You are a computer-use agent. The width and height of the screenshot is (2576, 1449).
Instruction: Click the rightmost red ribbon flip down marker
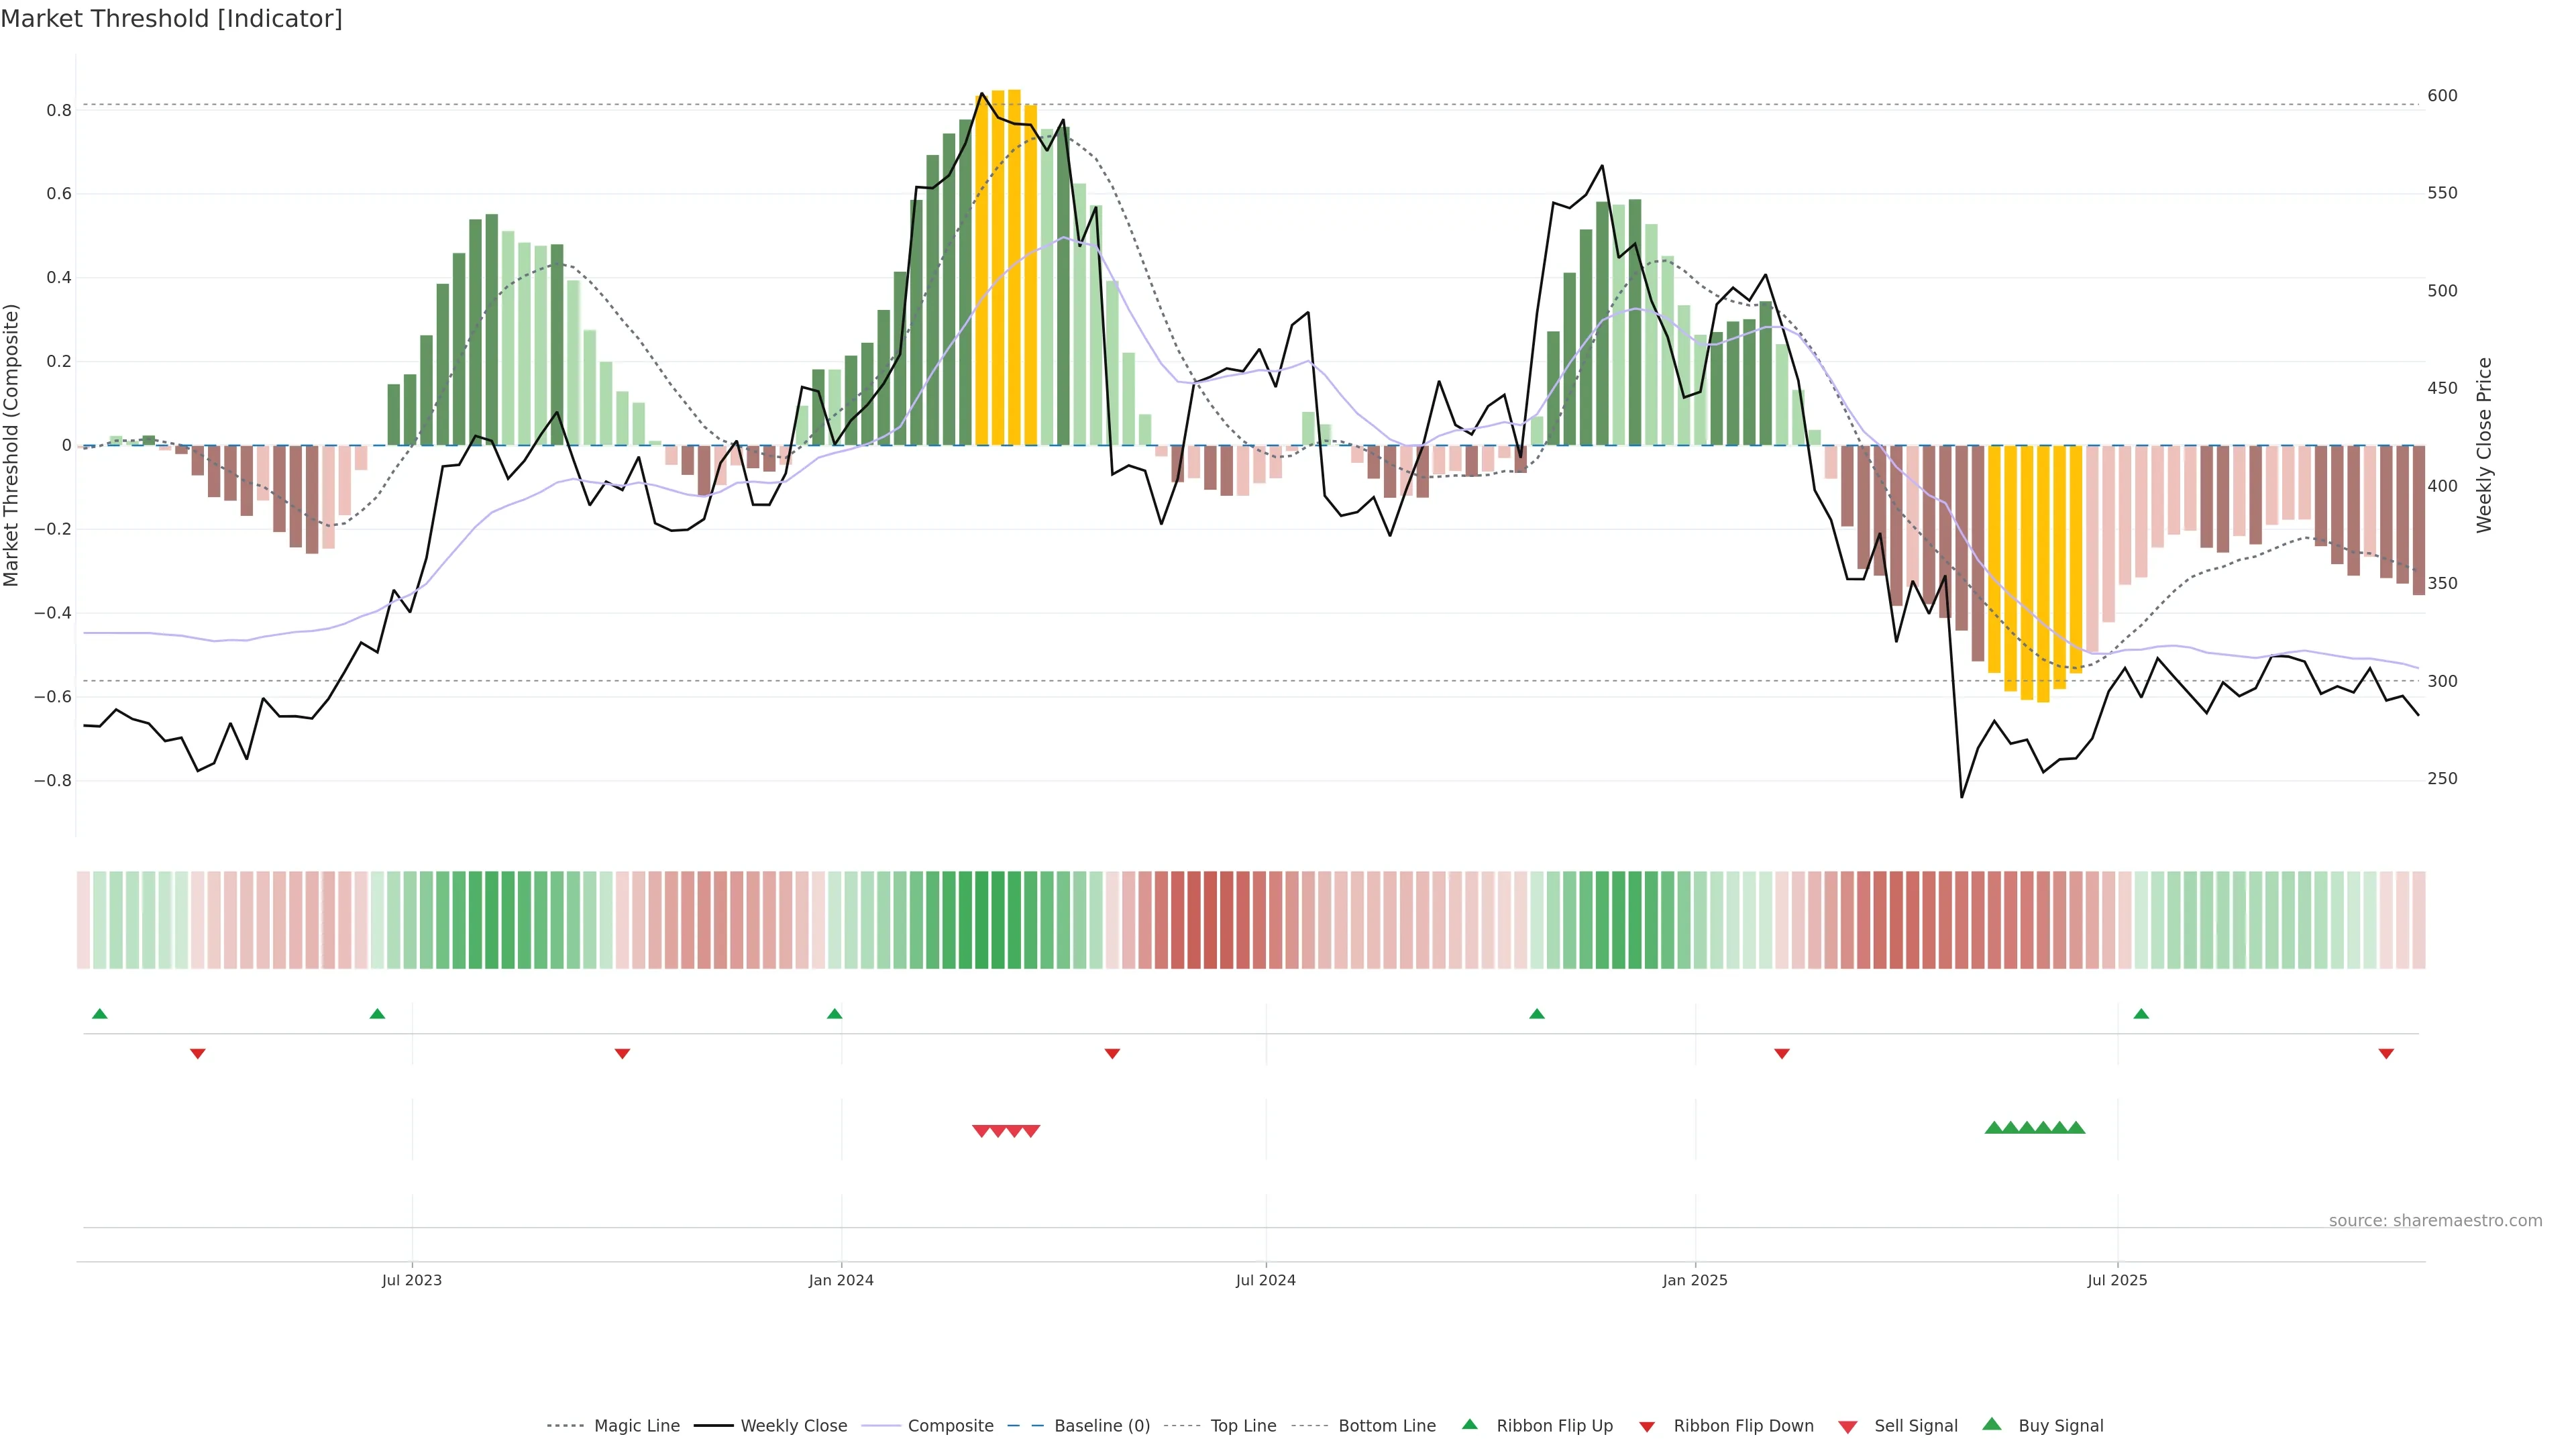point(2386,1054)
